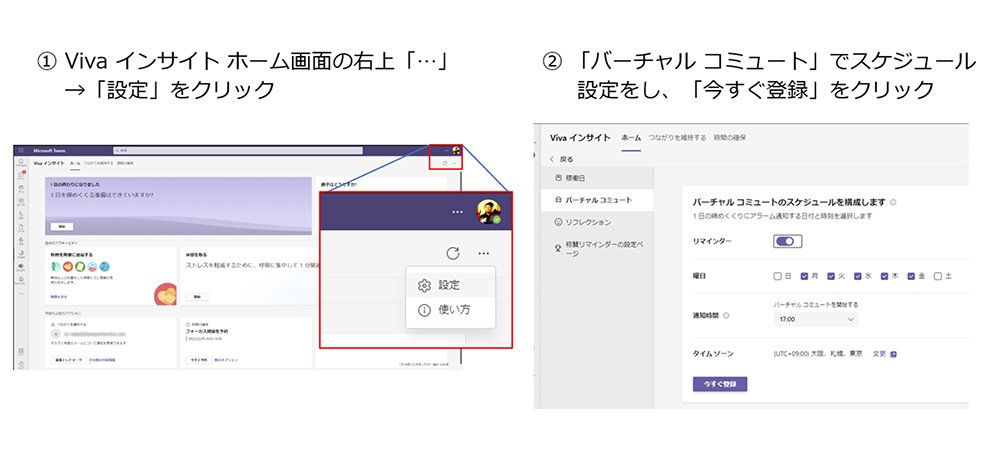Viewport: 1000px width, 451px height.
Task: Click フォーカス時間を予約 heading in left screenshot
Action: [x=207, y=332]
